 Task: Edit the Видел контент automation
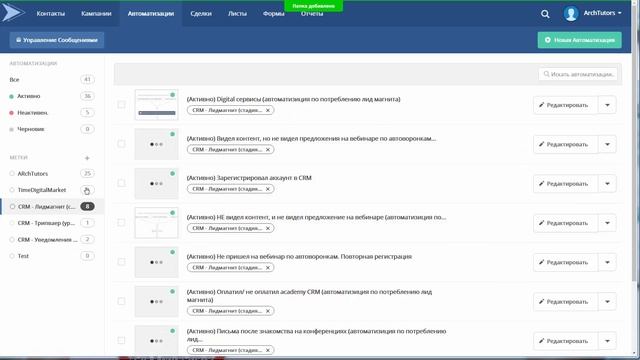tap(565, 144)
